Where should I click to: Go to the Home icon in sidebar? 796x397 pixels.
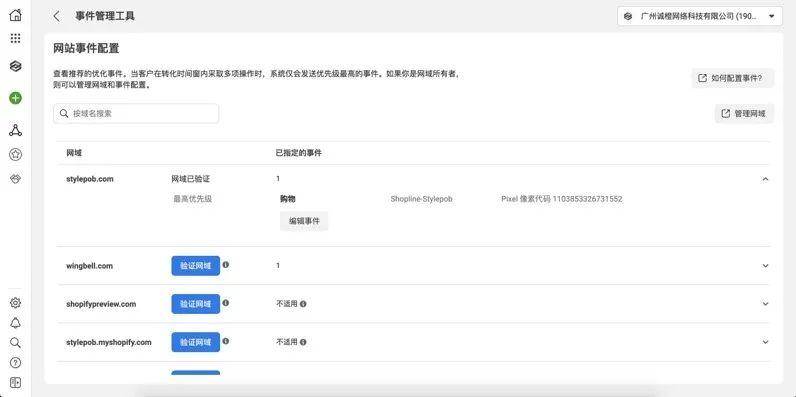(x=16, y=15)
